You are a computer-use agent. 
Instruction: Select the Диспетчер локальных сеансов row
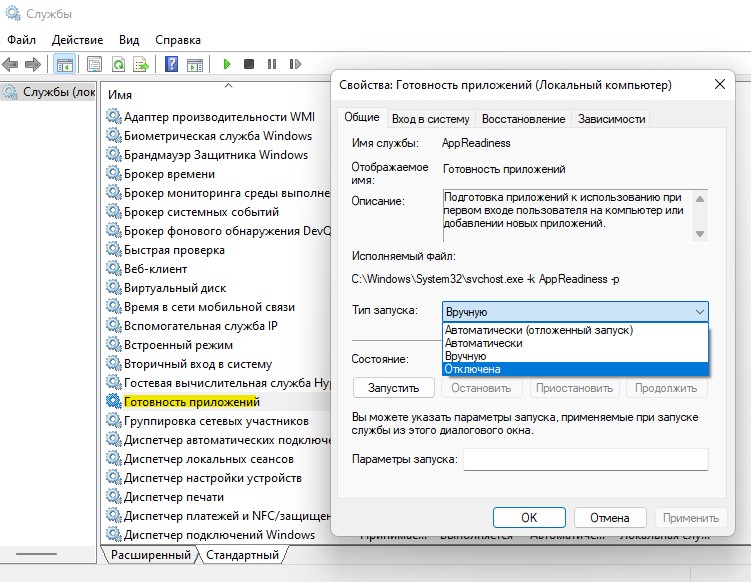tap(217, 459)
